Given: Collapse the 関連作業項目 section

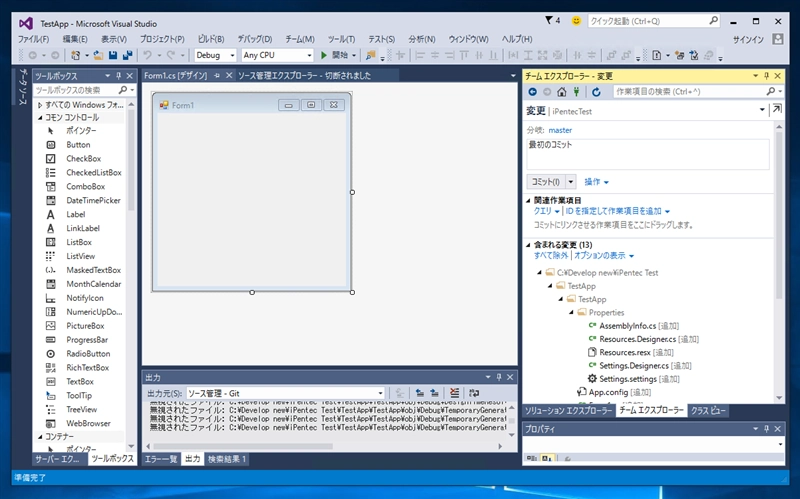Looking at the screenshot, I should [x=529, y=201].
